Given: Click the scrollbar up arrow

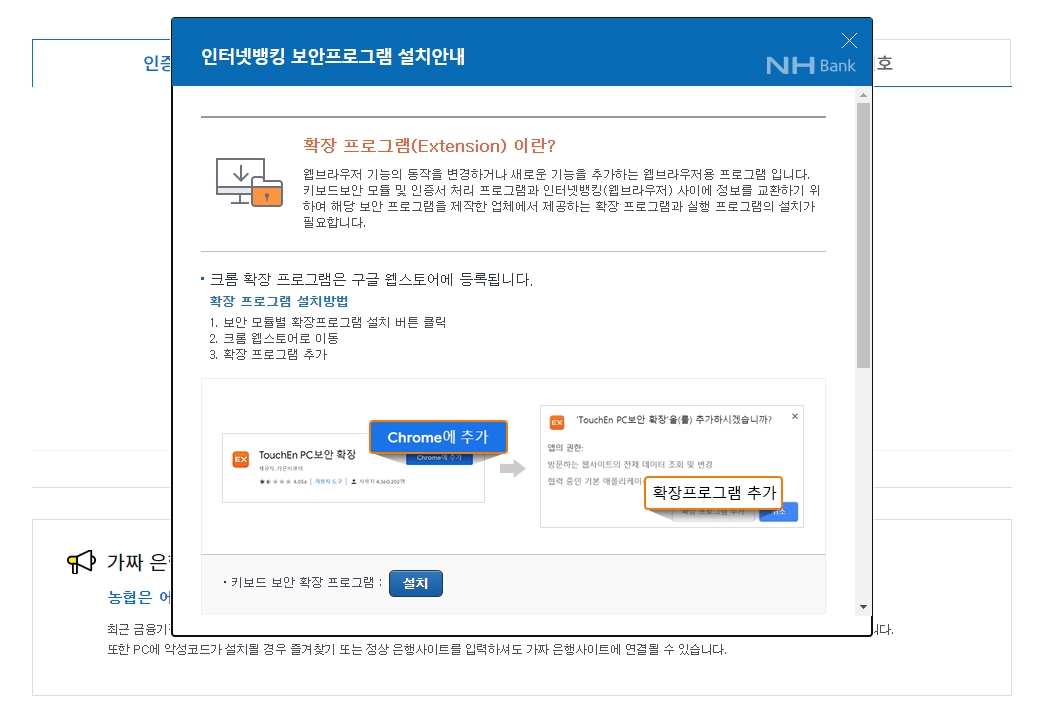Looking at the screenshot, I should [861, 96].
